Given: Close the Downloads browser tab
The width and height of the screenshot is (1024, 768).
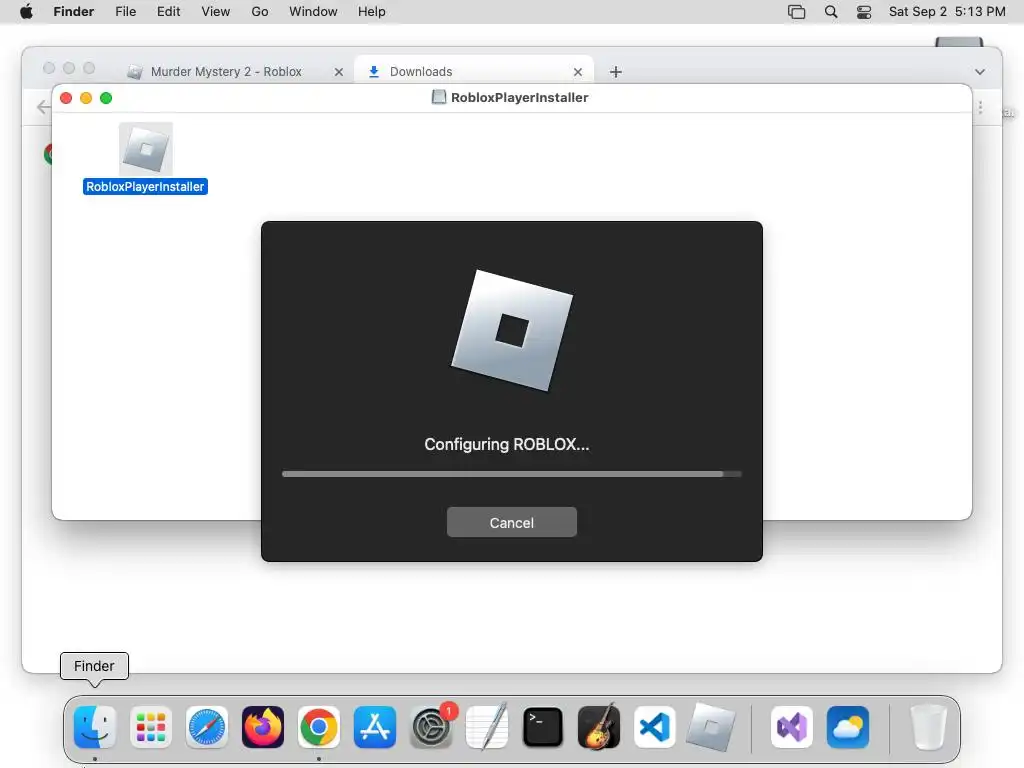Looking at the screenshot, I should (x=578, y=72).
